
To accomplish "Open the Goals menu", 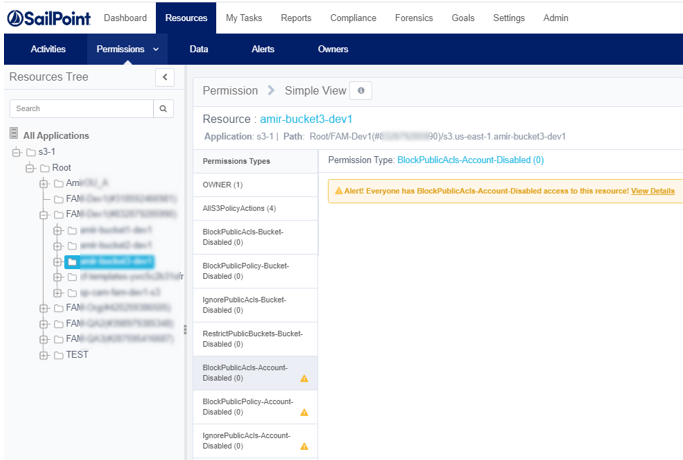I will pyautogui.click(x=463, y=18).
